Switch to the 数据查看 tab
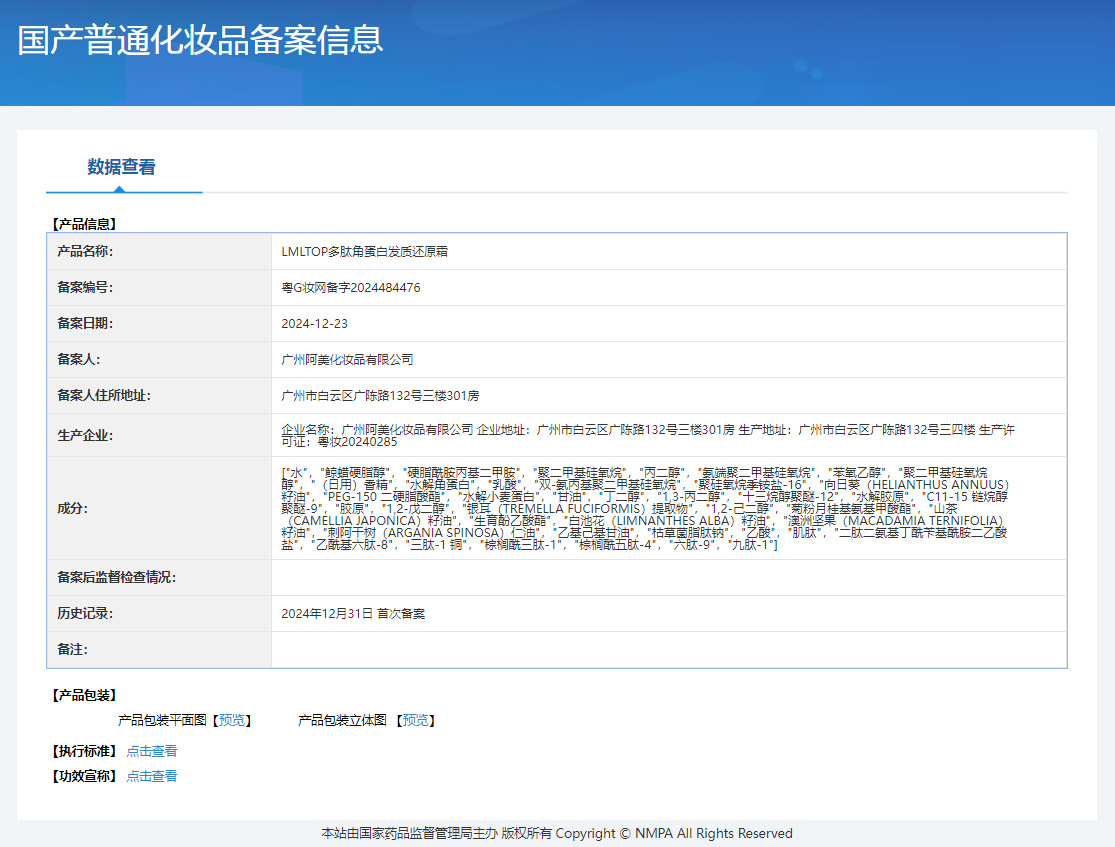 tap(121, 167)
